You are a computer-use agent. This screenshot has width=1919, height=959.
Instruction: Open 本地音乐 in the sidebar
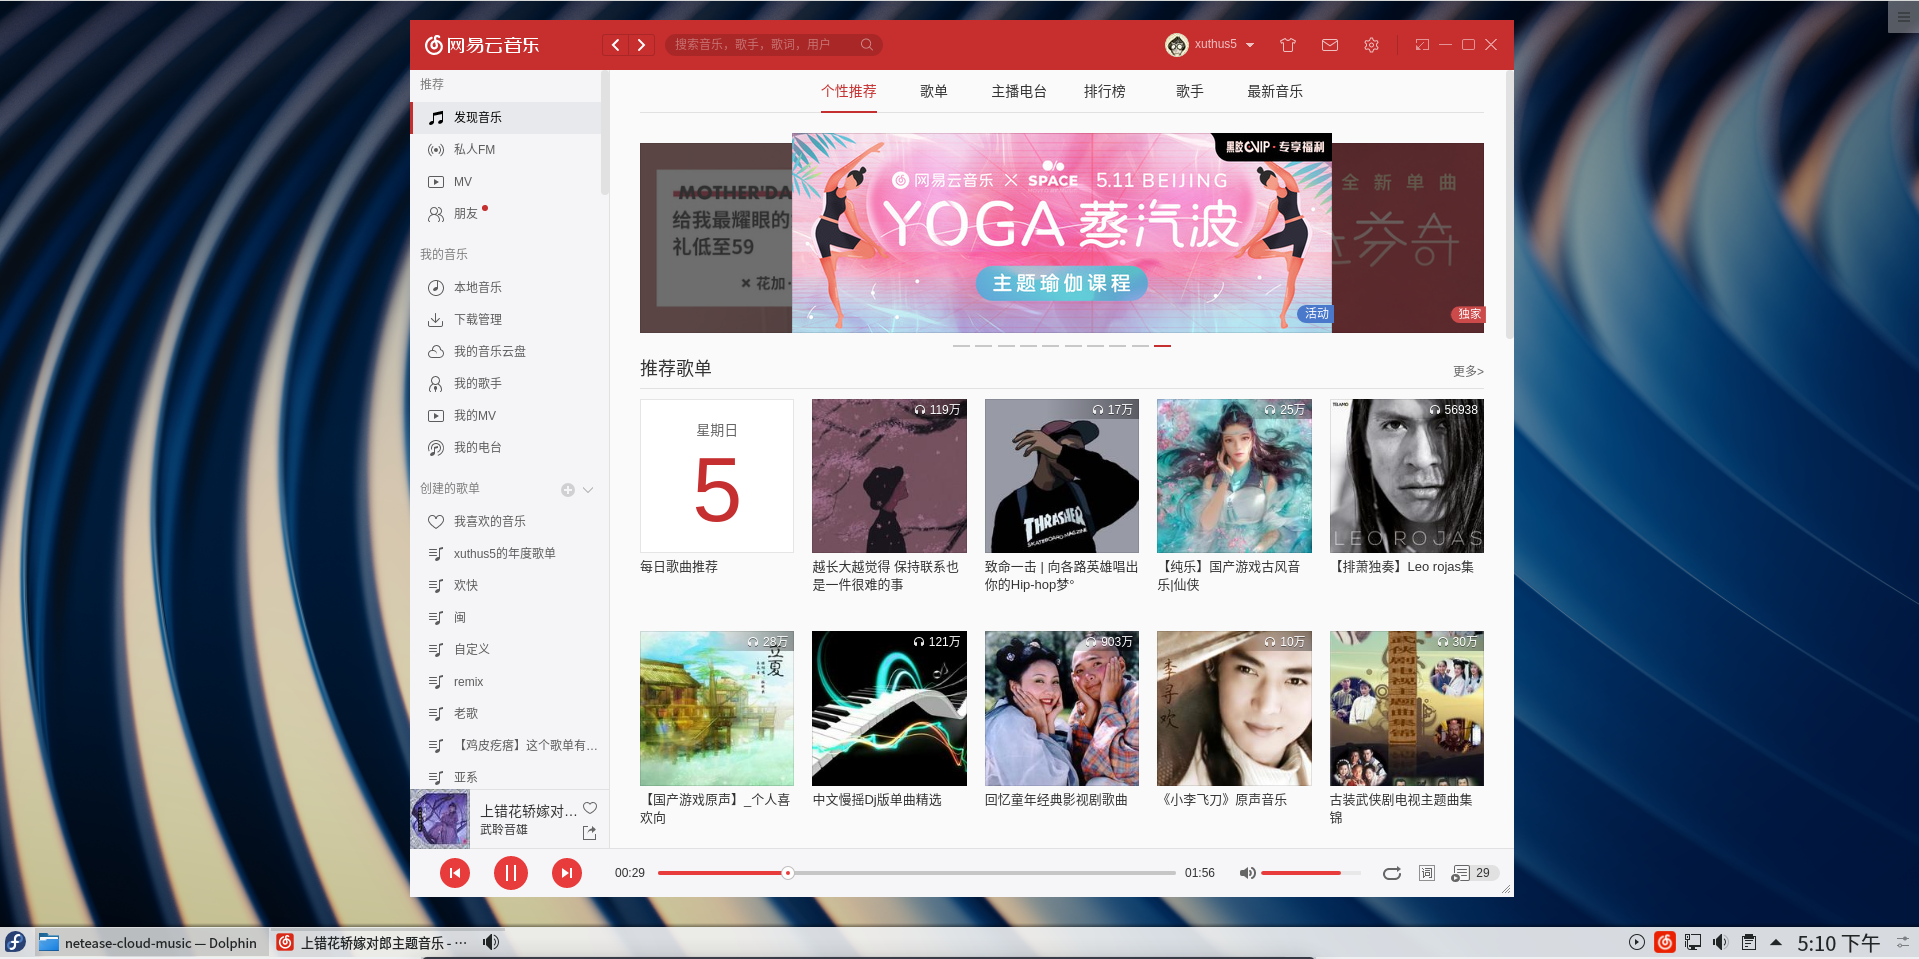coord(506,288)
